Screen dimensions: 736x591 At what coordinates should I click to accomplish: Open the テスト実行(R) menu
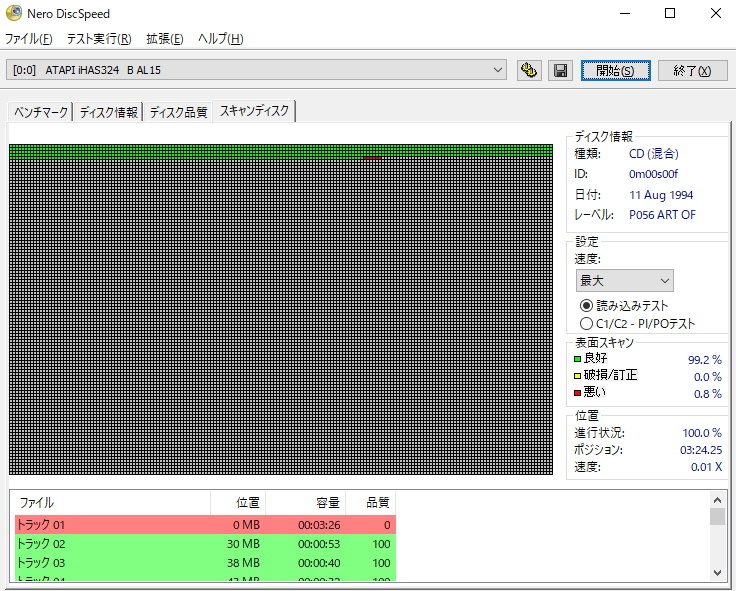pyautogui.click(x=99, y=38)
